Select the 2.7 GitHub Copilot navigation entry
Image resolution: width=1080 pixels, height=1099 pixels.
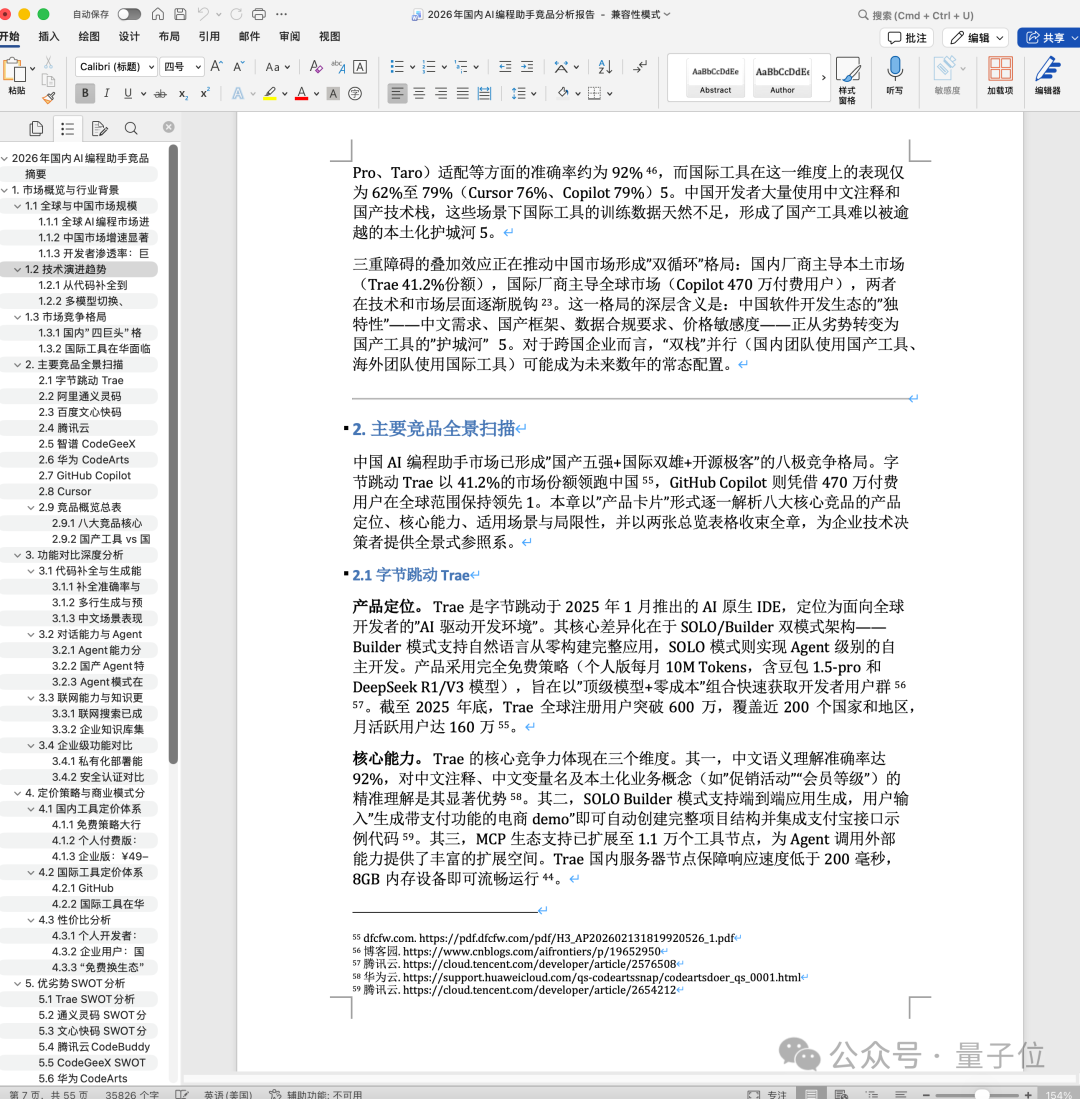click(x=84, y=475)
